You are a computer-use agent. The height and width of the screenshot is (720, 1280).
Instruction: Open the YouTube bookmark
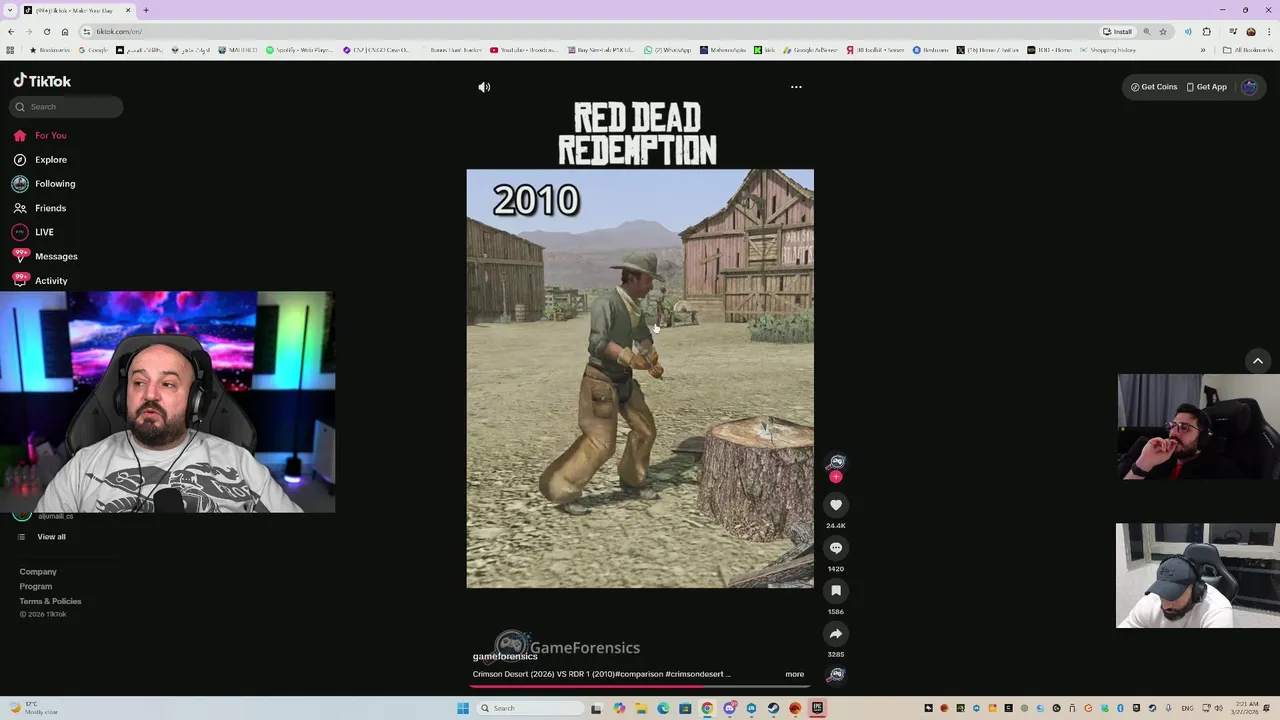pos(524,50)
